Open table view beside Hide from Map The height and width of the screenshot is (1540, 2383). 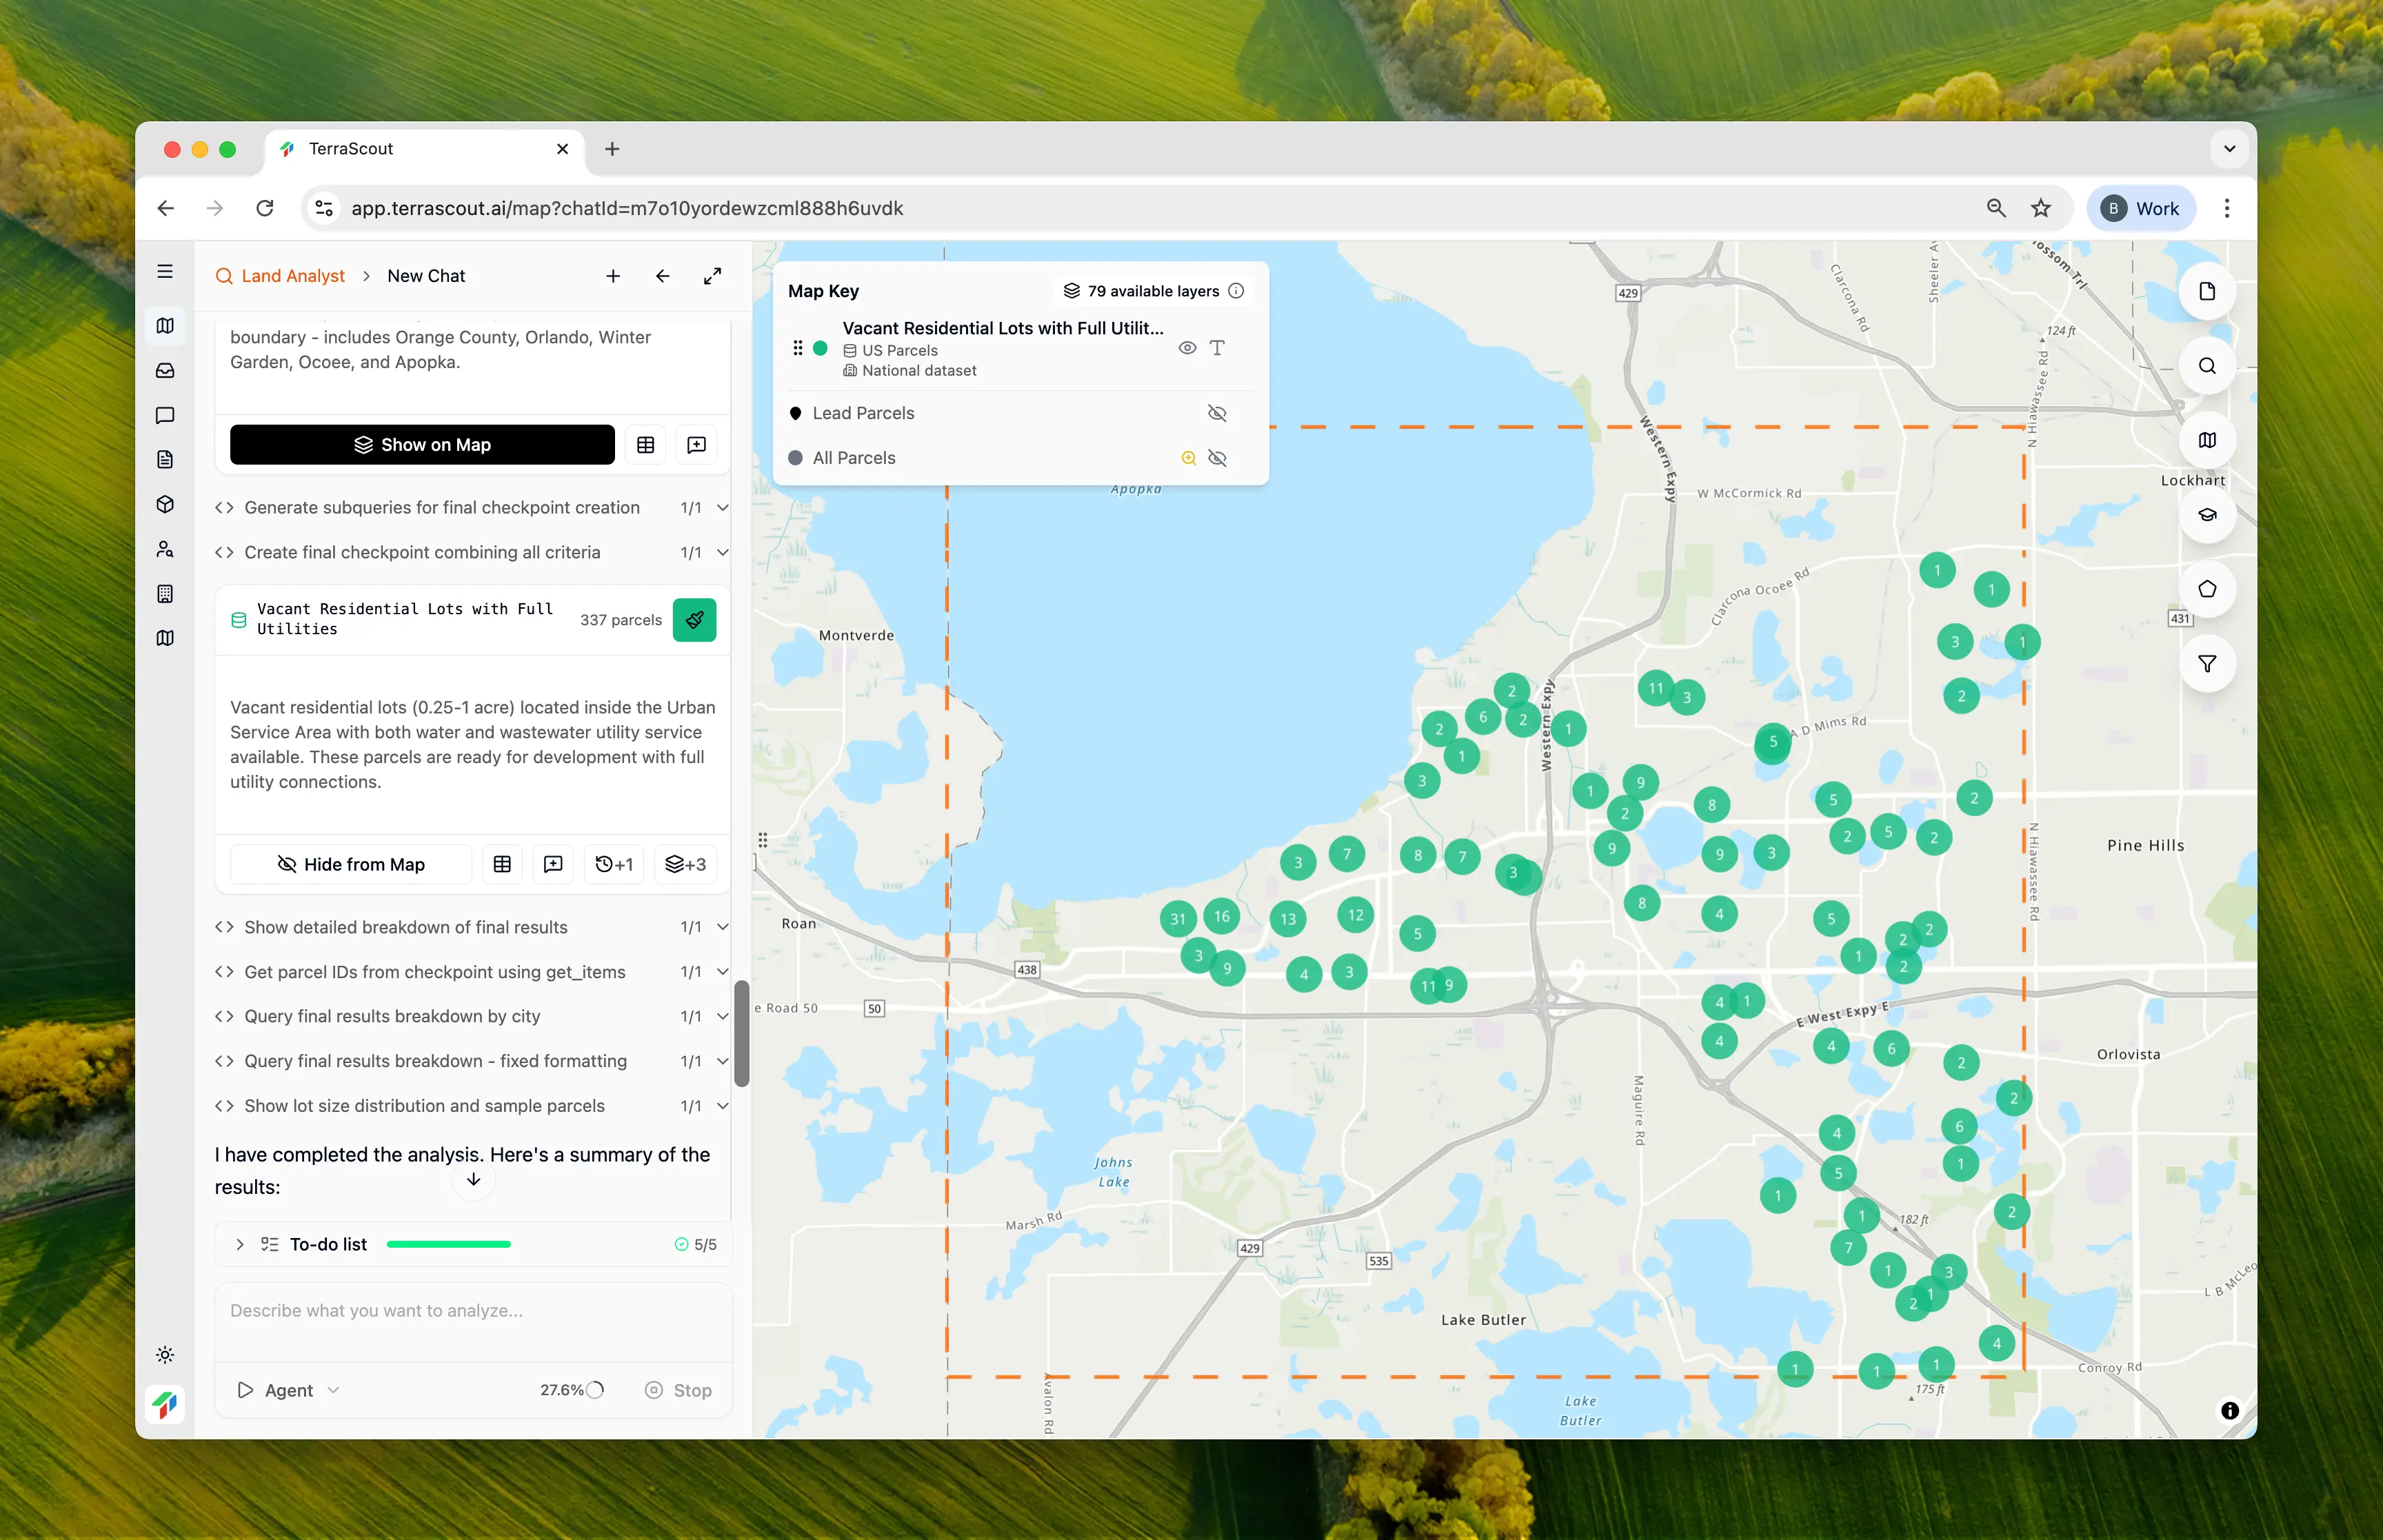pyautogui.click(x=502, y=864)
